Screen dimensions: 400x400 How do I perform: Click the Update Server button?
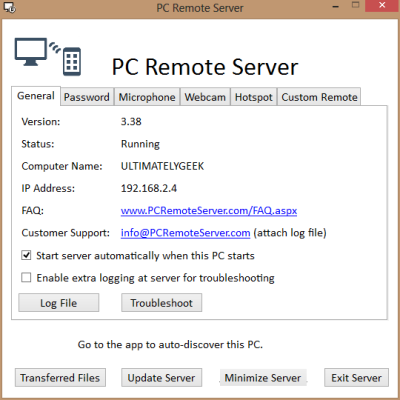point(162,378)
